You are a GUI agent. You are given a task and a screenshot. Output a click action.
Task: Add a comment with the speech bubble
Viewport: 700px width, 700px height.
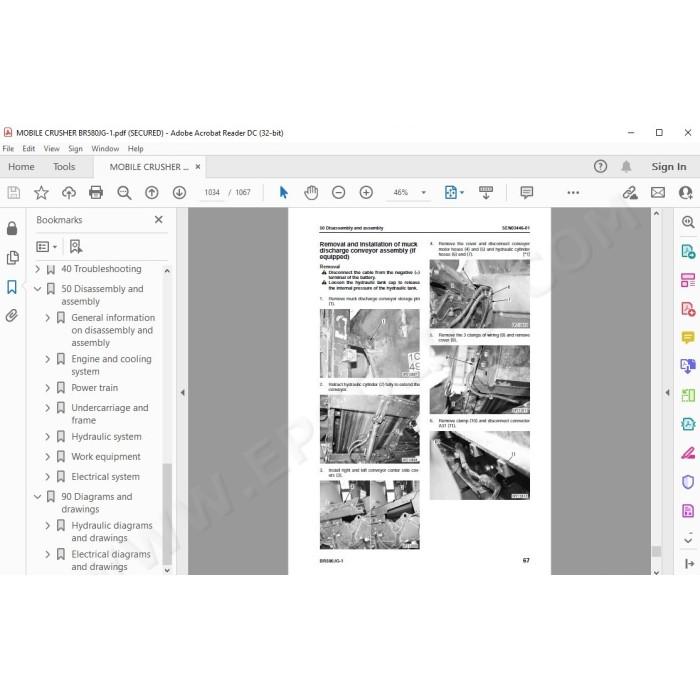(527, 192)
